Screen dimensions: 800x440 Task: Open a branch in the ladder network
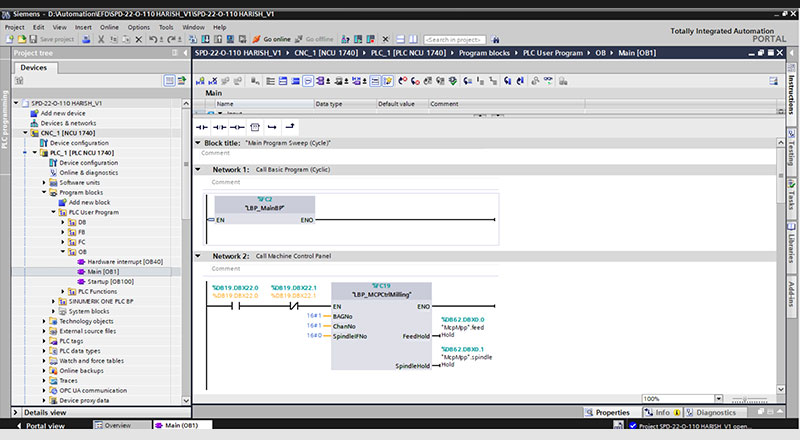[272, 127]
